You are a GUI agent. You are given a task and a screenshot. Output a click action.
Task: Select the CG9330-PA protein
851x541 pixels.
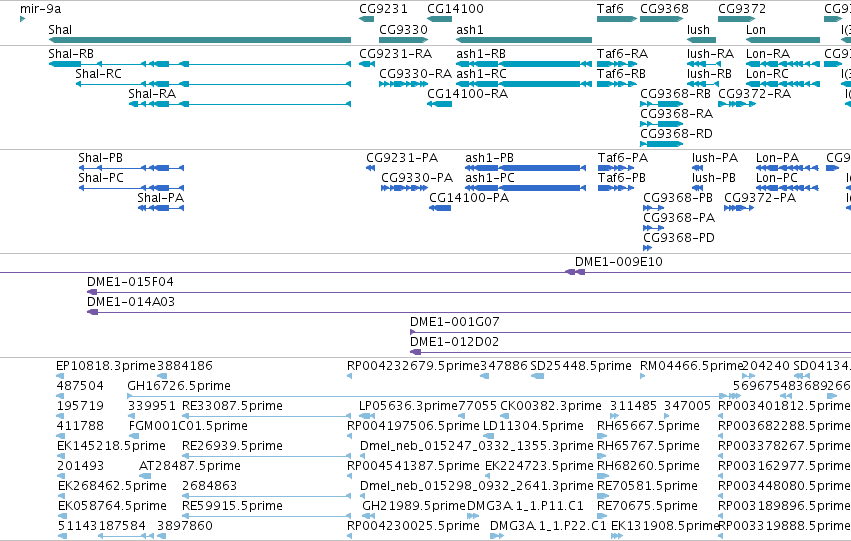point(404,188)
